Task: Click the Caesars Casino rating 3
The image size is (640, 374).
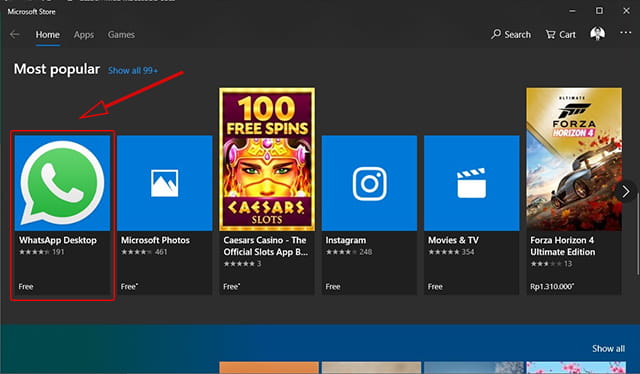Action: coord(242,264)
